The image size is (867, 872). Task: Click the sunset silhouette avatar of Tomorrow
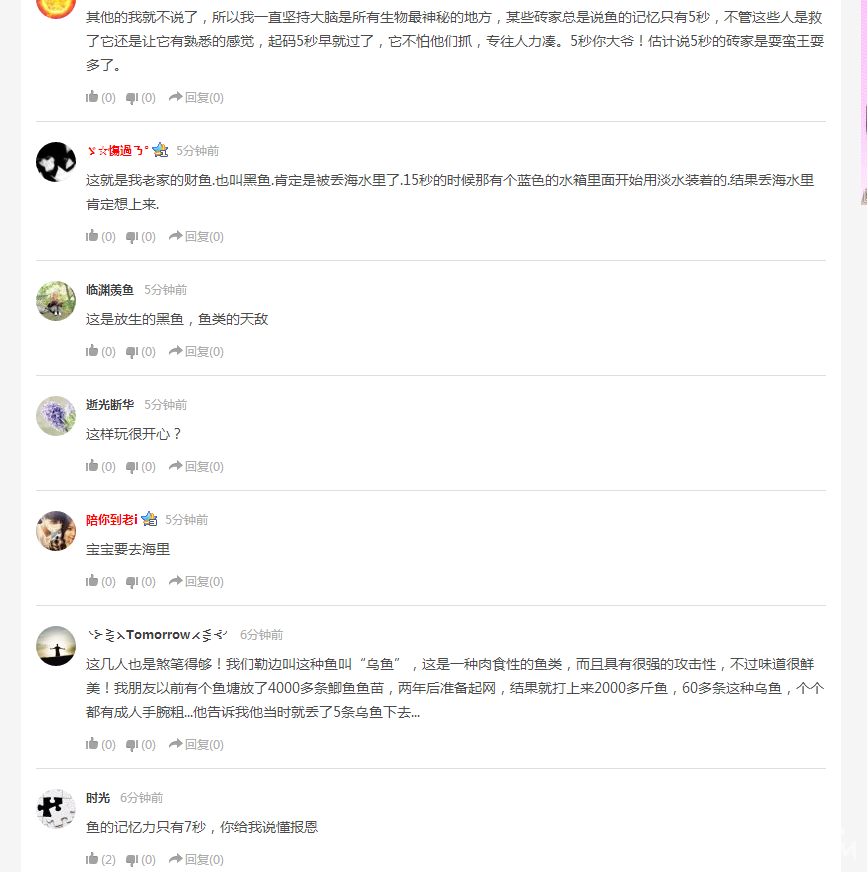click(56, 646)
